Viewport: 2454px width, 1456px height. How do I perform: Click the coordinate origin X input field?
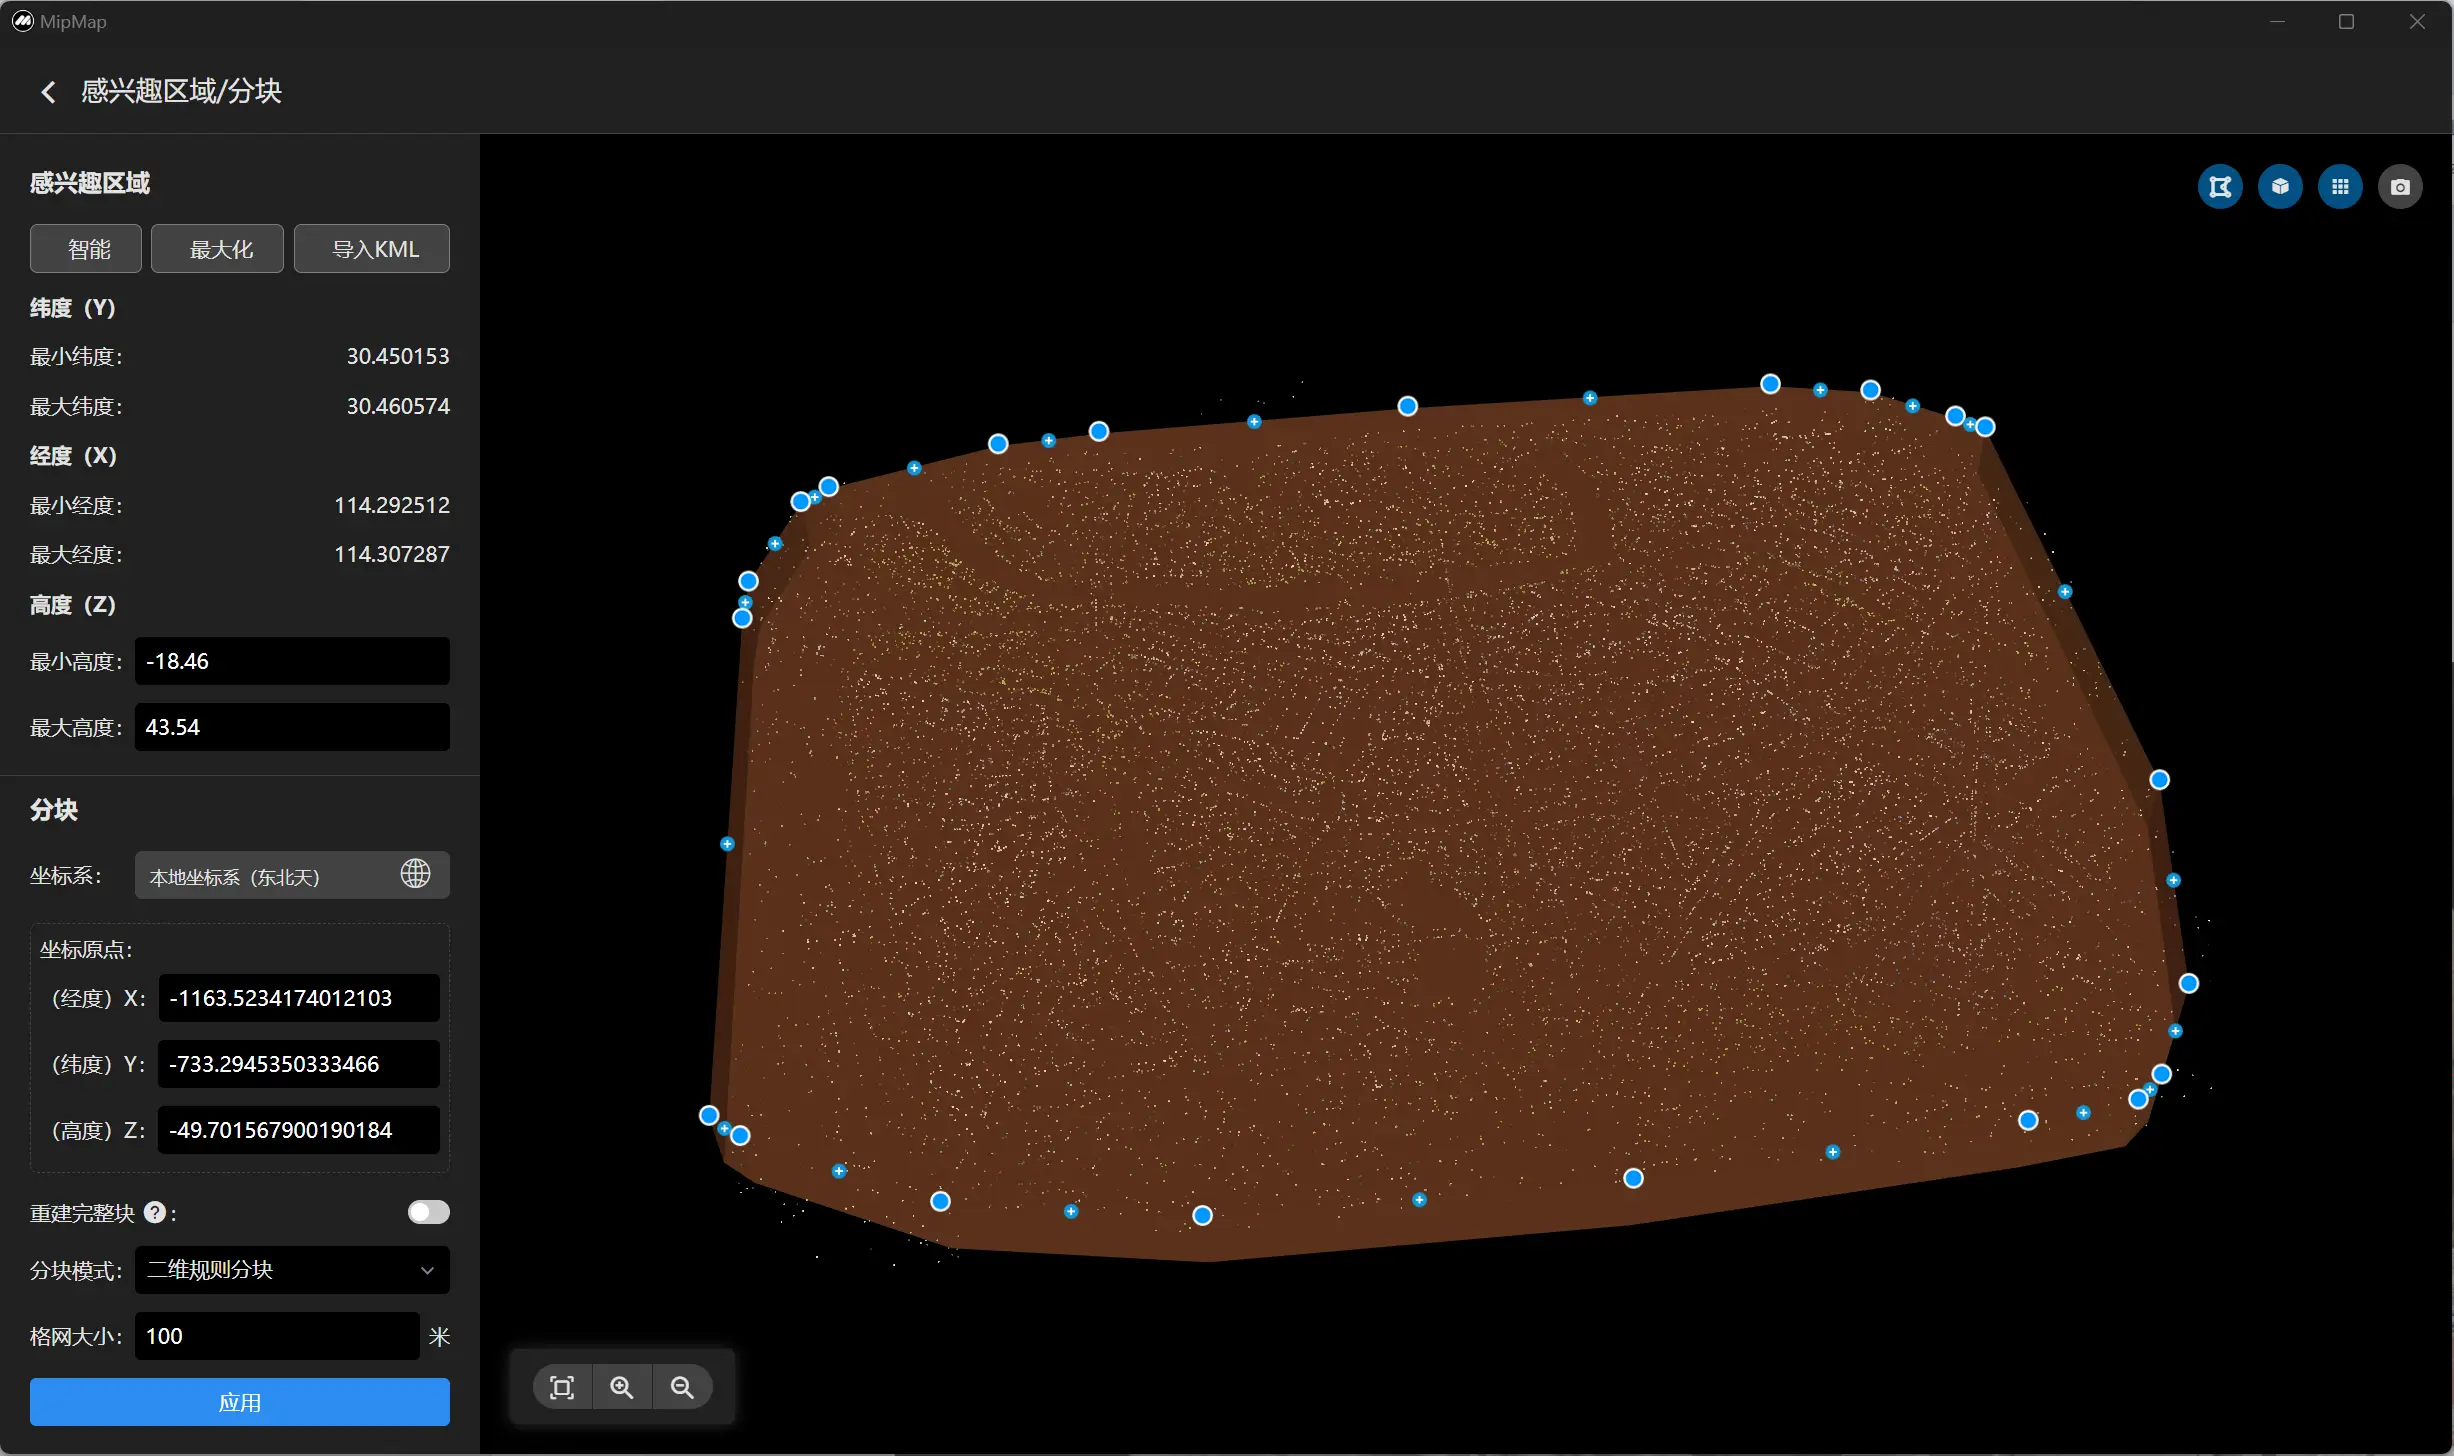pos(298,998)
